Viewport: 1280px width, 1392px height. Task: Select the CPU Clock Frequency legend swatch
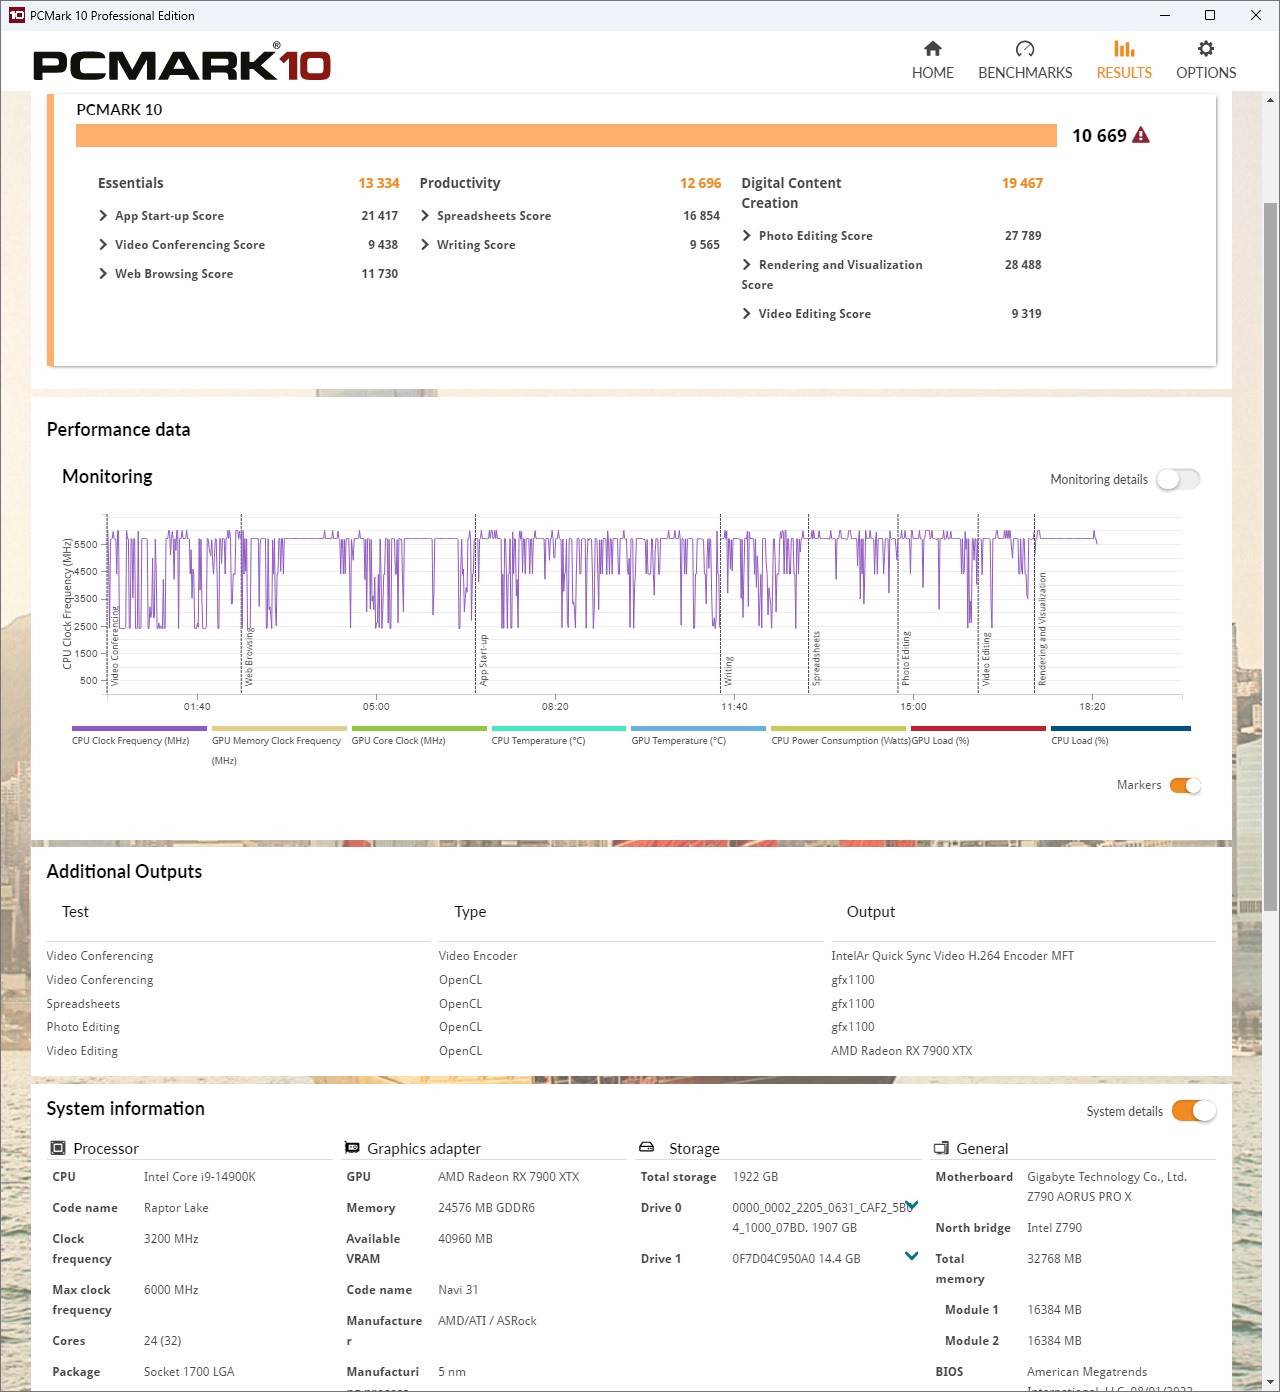click(x=139, y=728)
